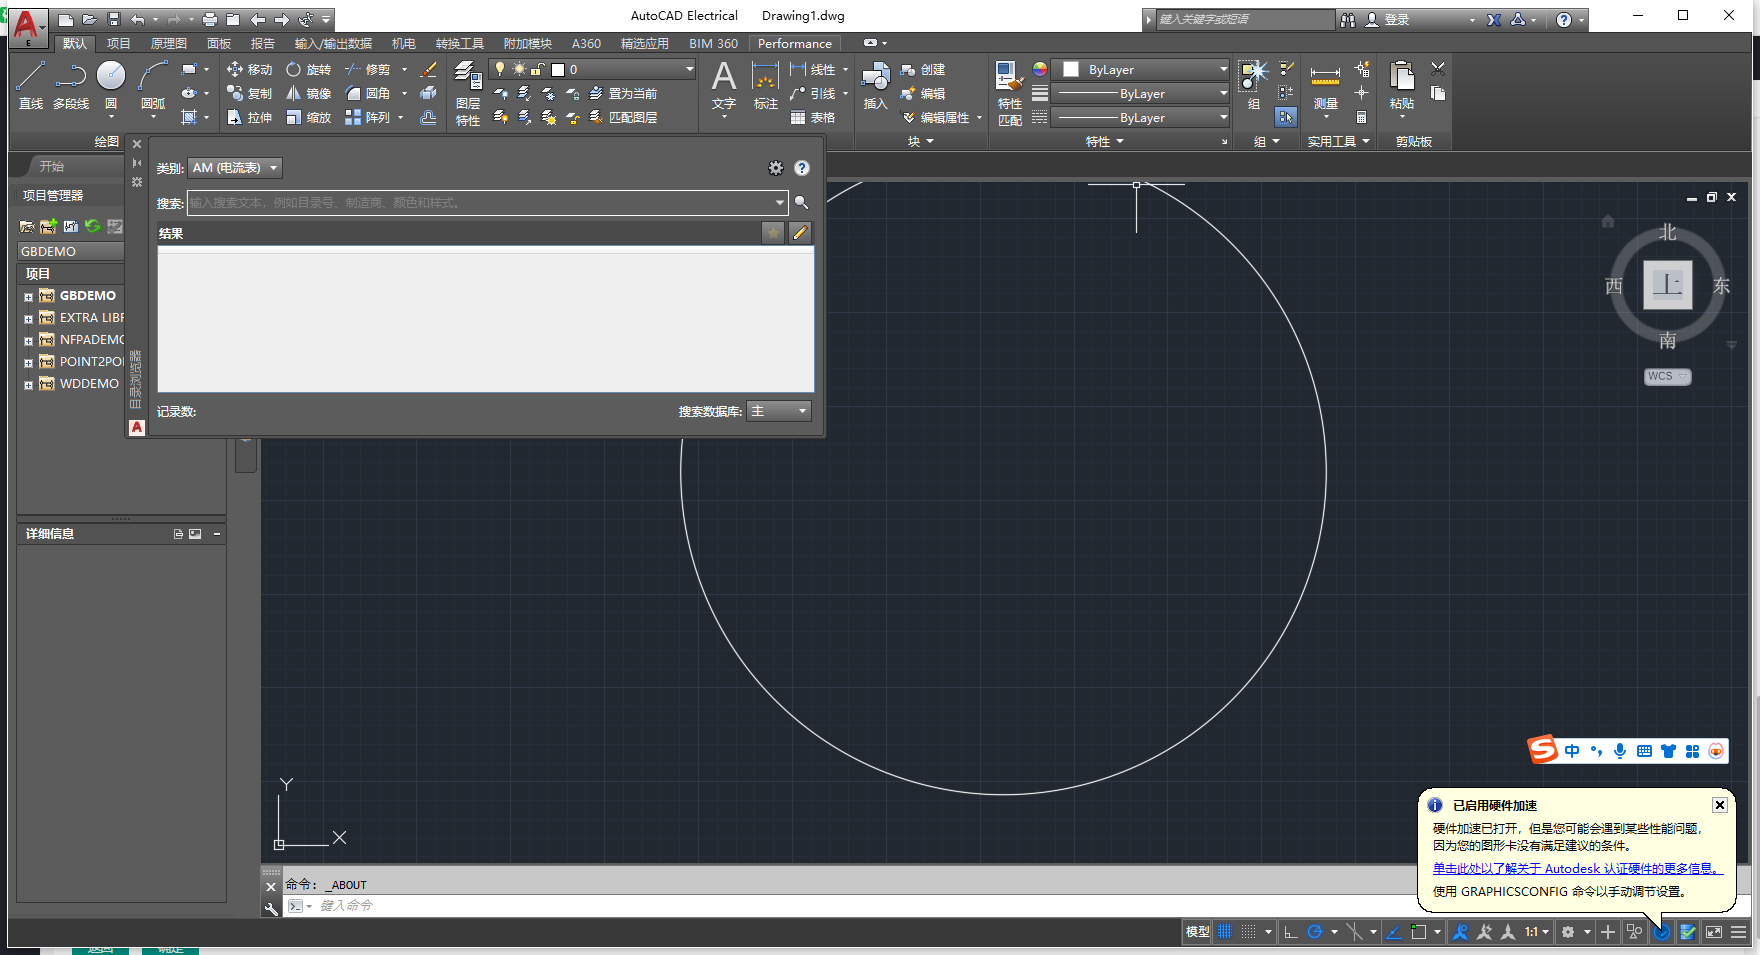Click the 镜像 (Mirror) tool

click(x=308, y=93)
